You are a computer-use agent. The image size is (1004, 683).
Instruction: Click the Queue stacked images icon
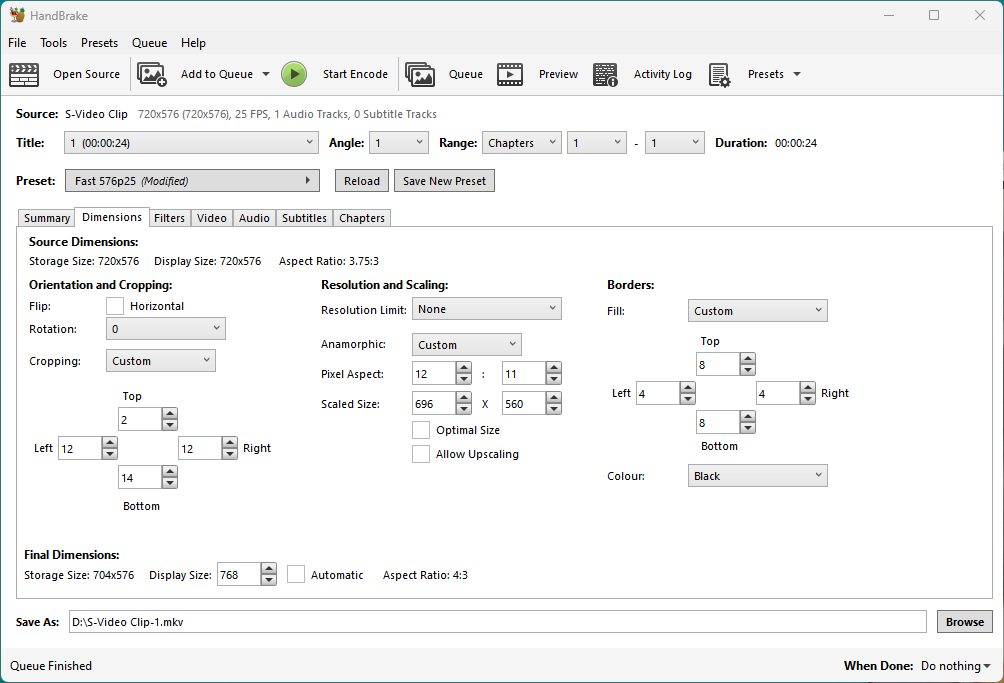coord(420,74)
